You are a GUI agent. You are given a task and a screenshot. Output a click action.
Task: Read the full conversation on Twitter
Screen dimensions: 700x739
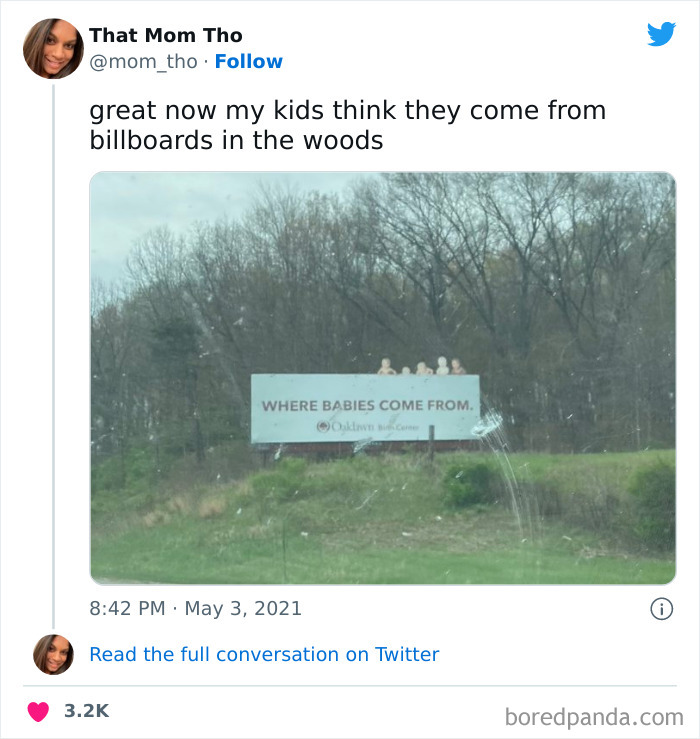(x=264, y=654)
